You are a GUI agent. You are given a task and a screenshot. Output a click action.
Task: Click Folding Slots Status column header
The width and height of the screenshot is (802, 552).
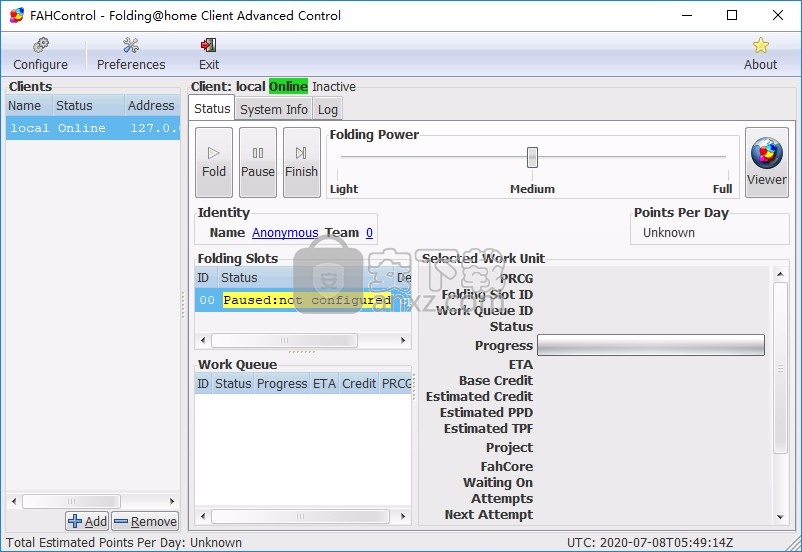tap(306, 278)
